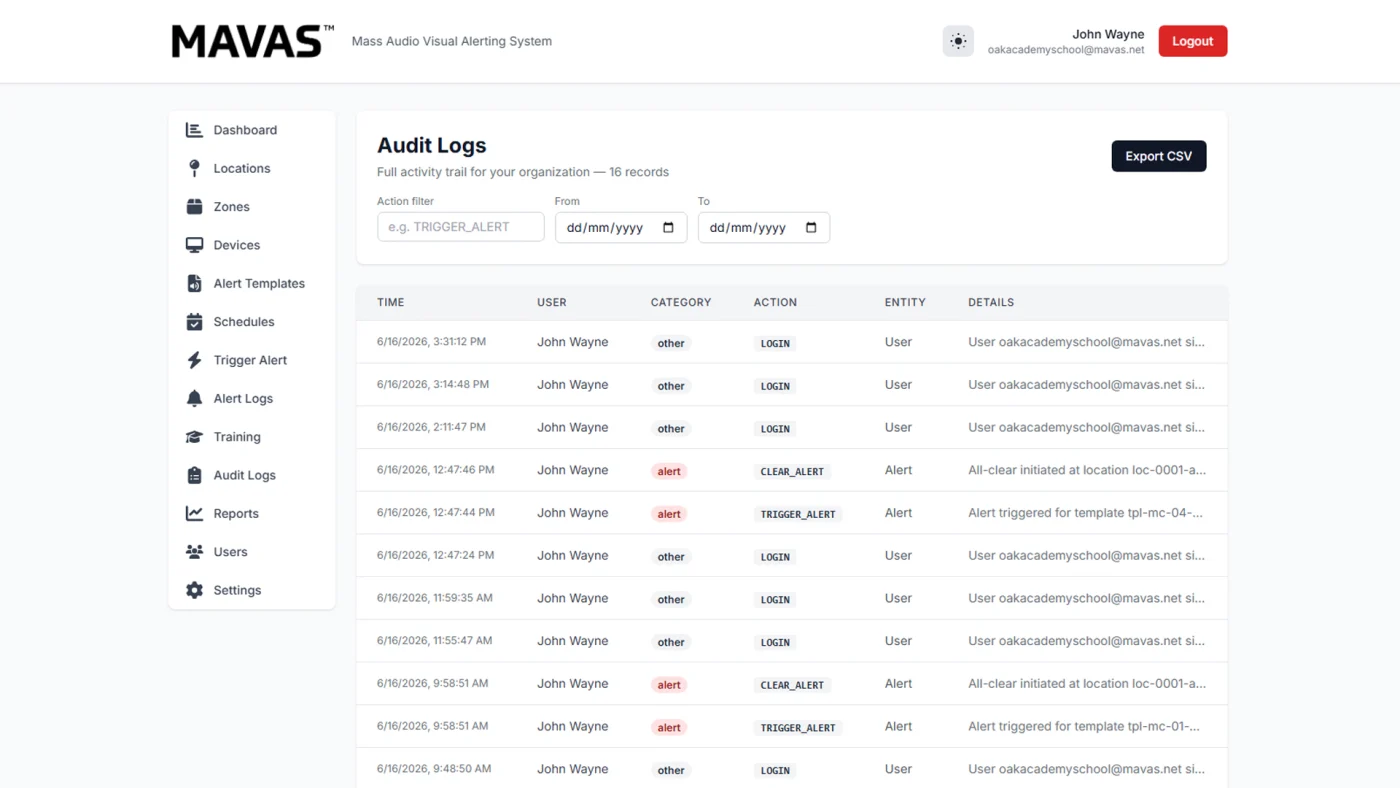Screen dimensions: 1400x788
Task: Click the CATEGORY column header
Action: pos(681,302)
